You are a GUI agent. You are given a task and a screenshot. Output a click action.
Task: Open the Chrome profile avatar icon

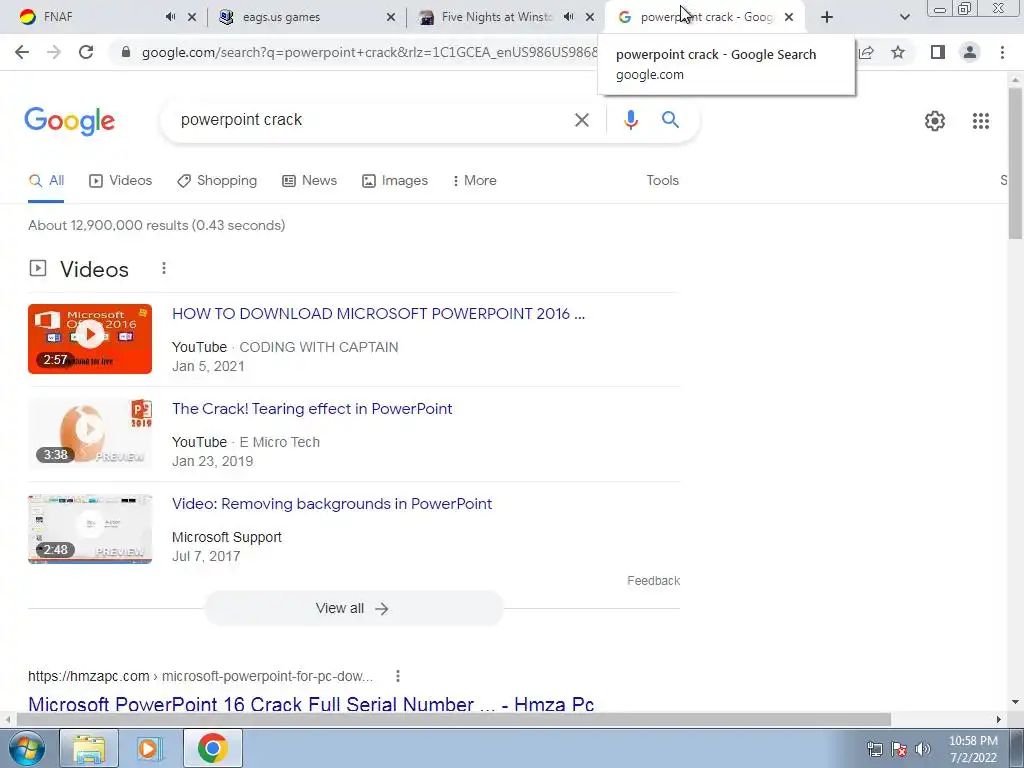970,52
